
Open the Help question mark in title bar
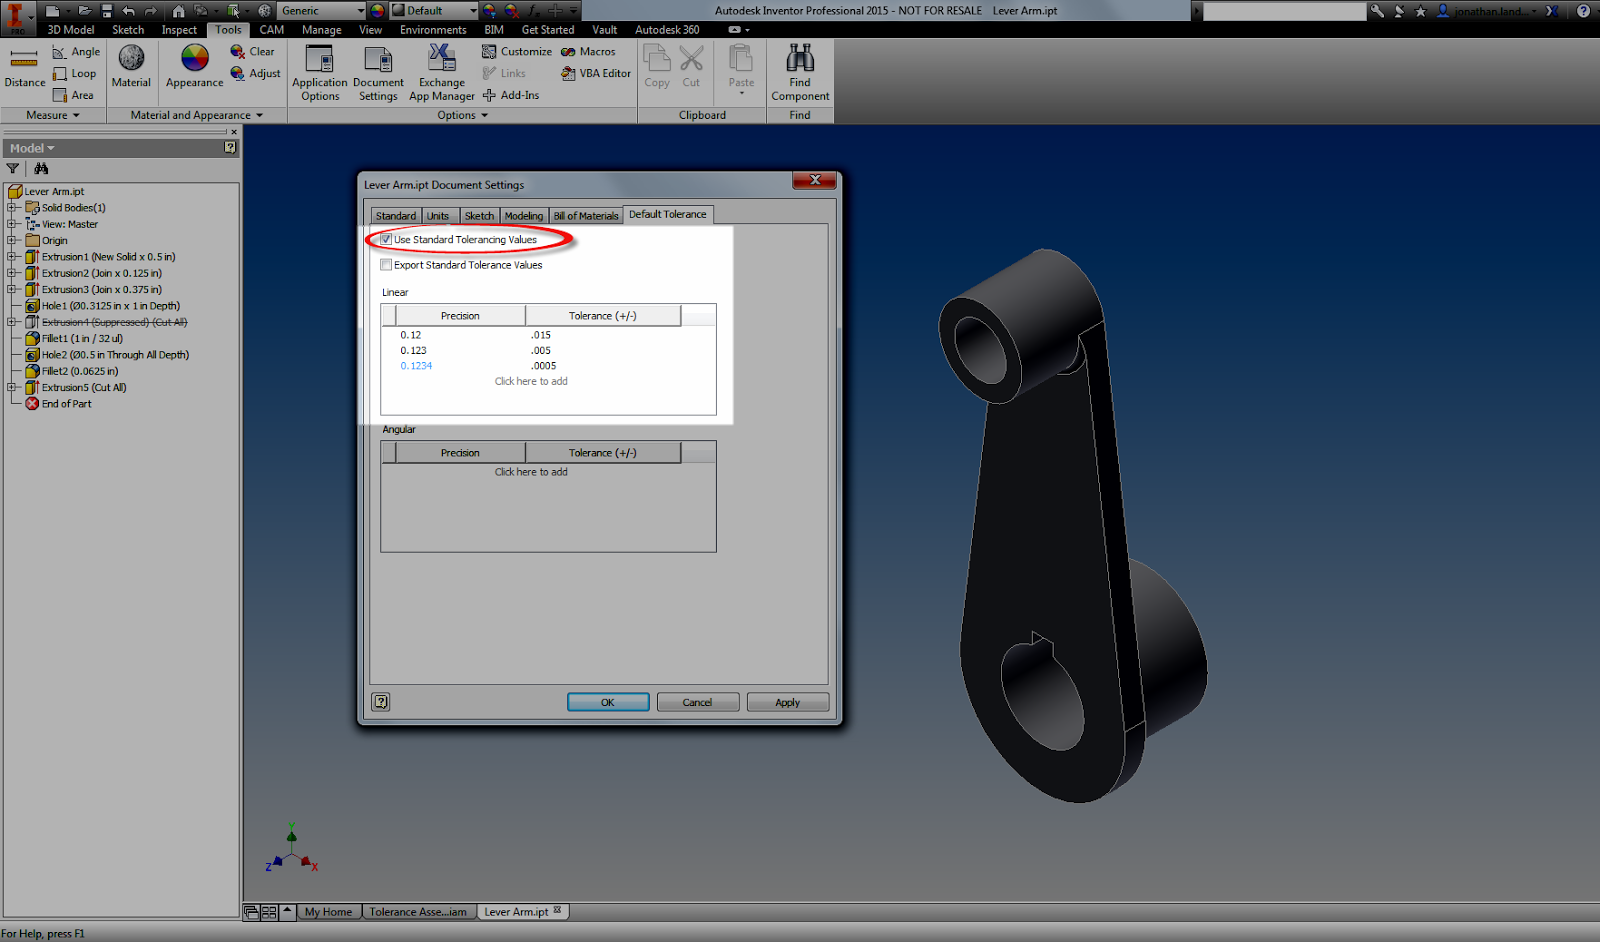pyautogui.click(x=1583, y=11)
